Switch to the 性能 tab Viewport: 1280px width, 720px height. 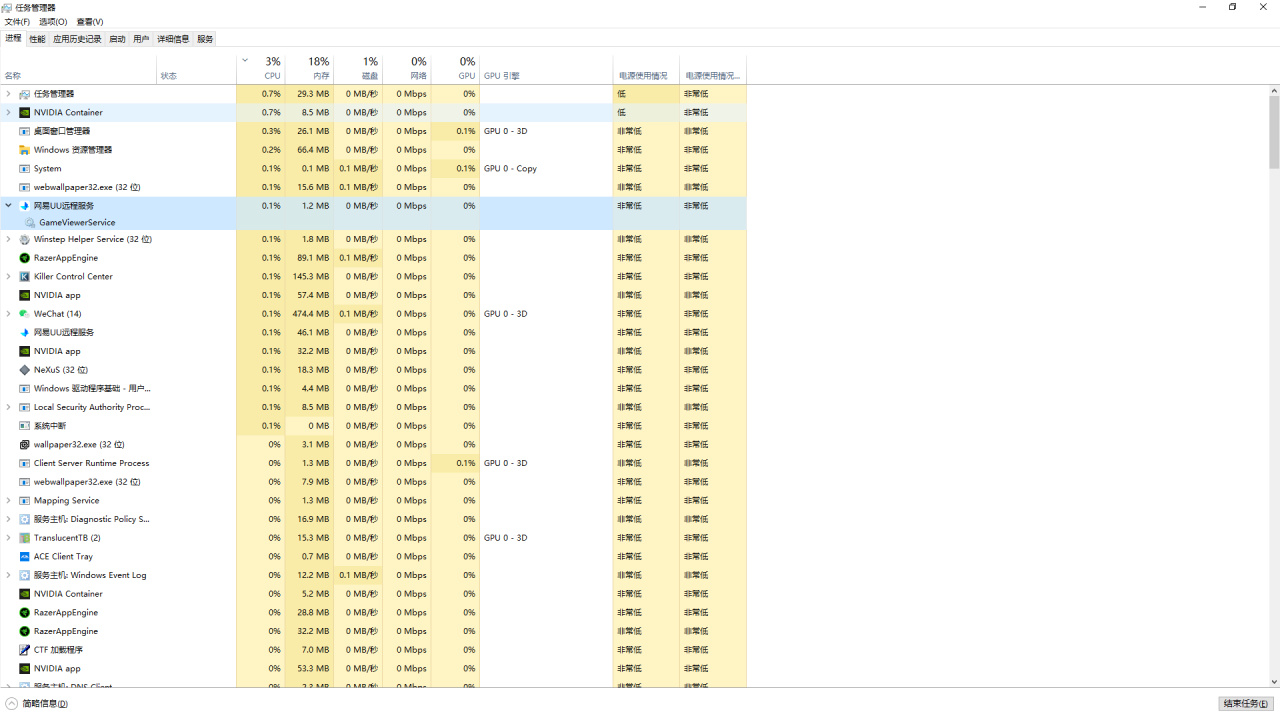tap(37, 39)
